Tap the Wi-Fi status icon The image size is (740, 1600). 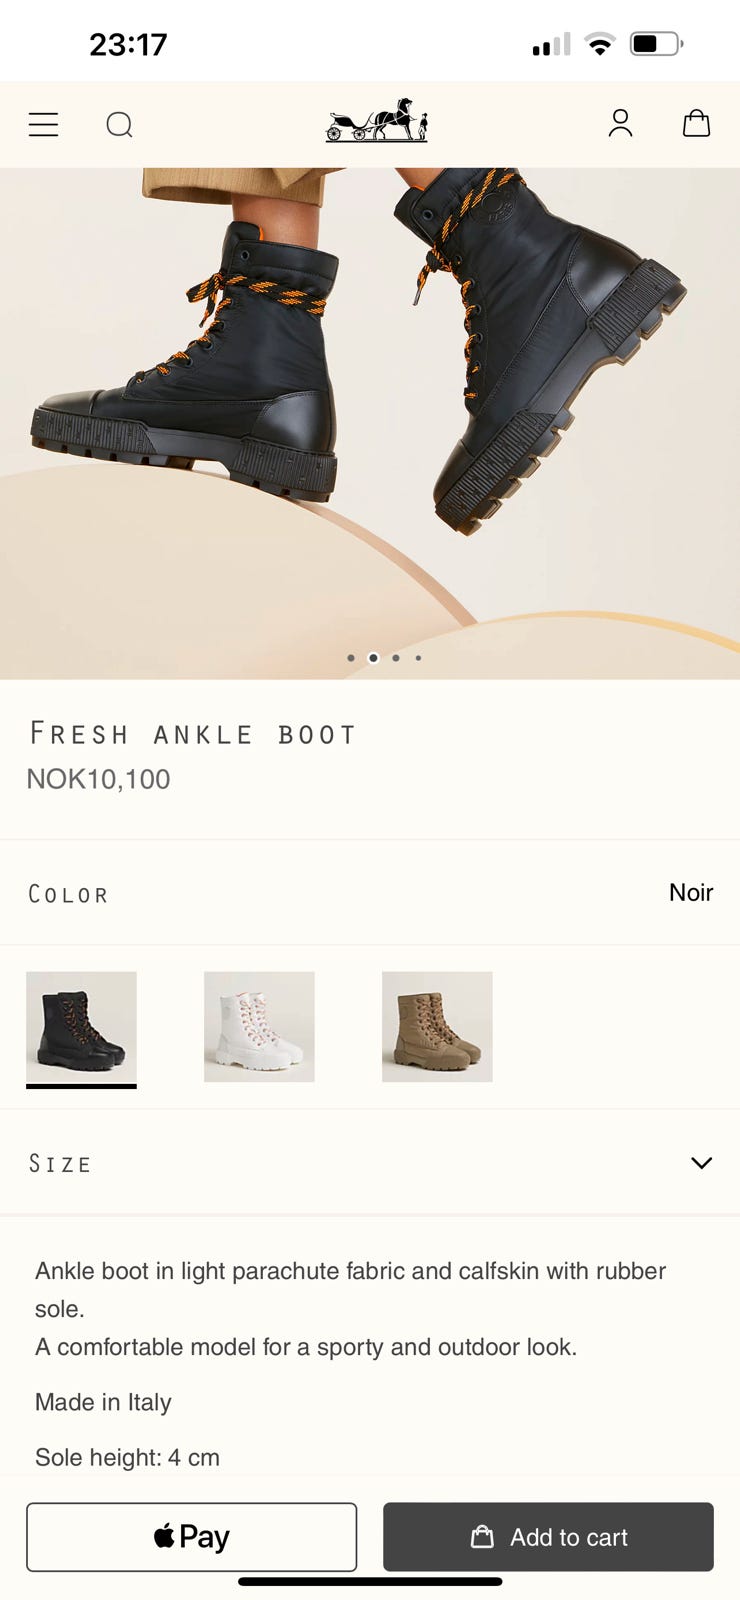click(x=600, y=44)
